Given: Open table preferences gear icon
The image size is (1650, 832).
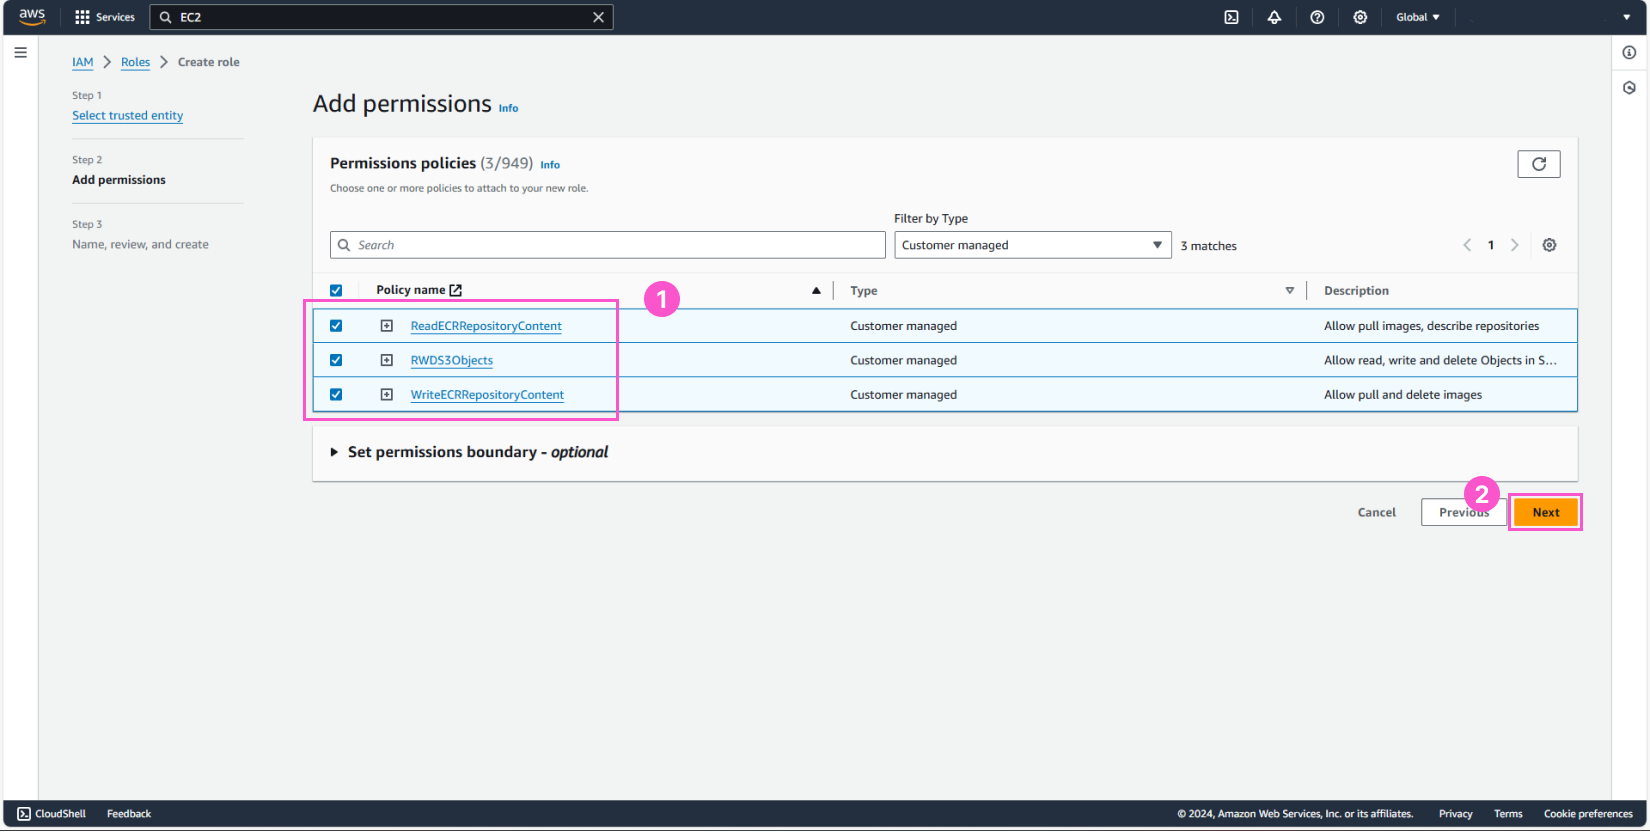Looking at the screenshot, I should pos(1549,245).
